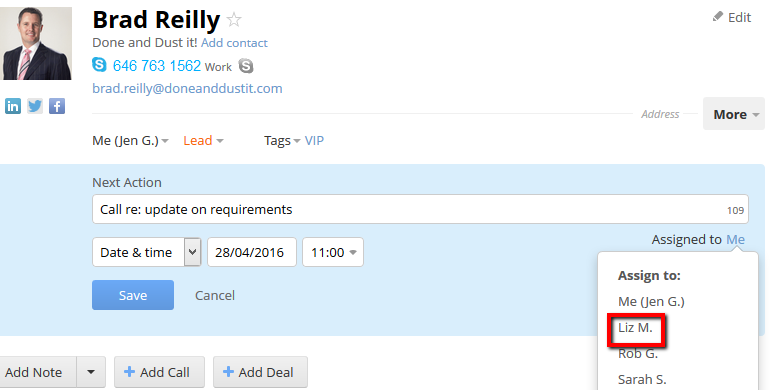
Task: Open the Twitter profile icon
Action: coord(35,106)
